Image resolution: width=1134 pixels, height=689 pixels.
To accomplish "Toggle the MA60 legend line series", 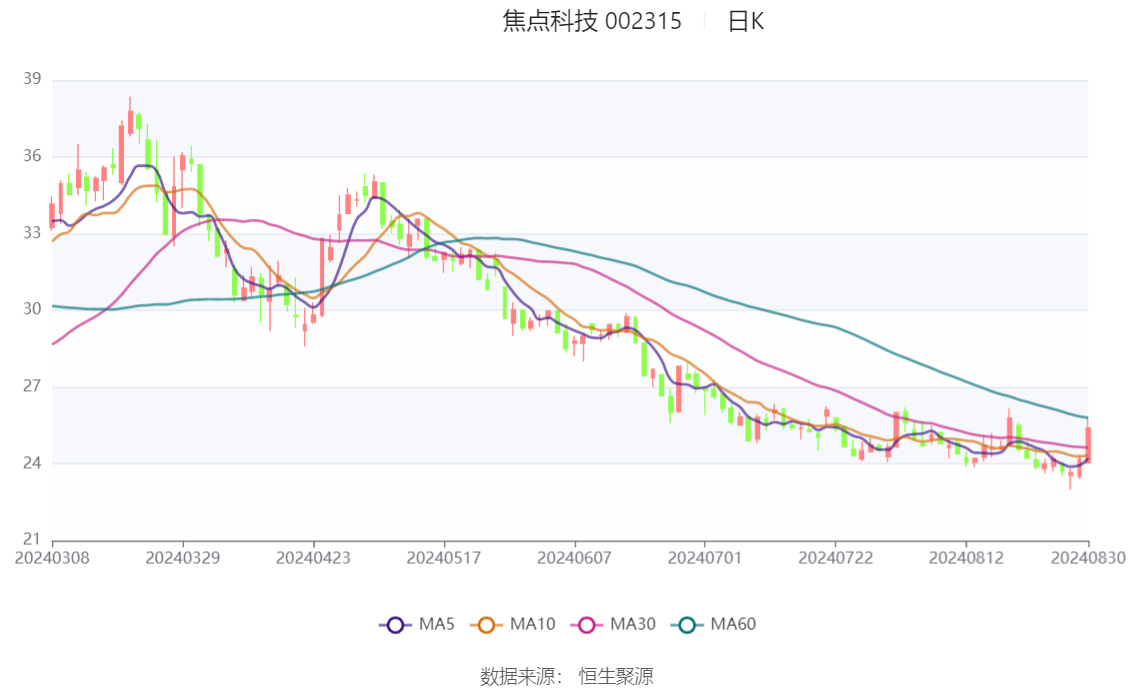I will [x=714, y=625].
